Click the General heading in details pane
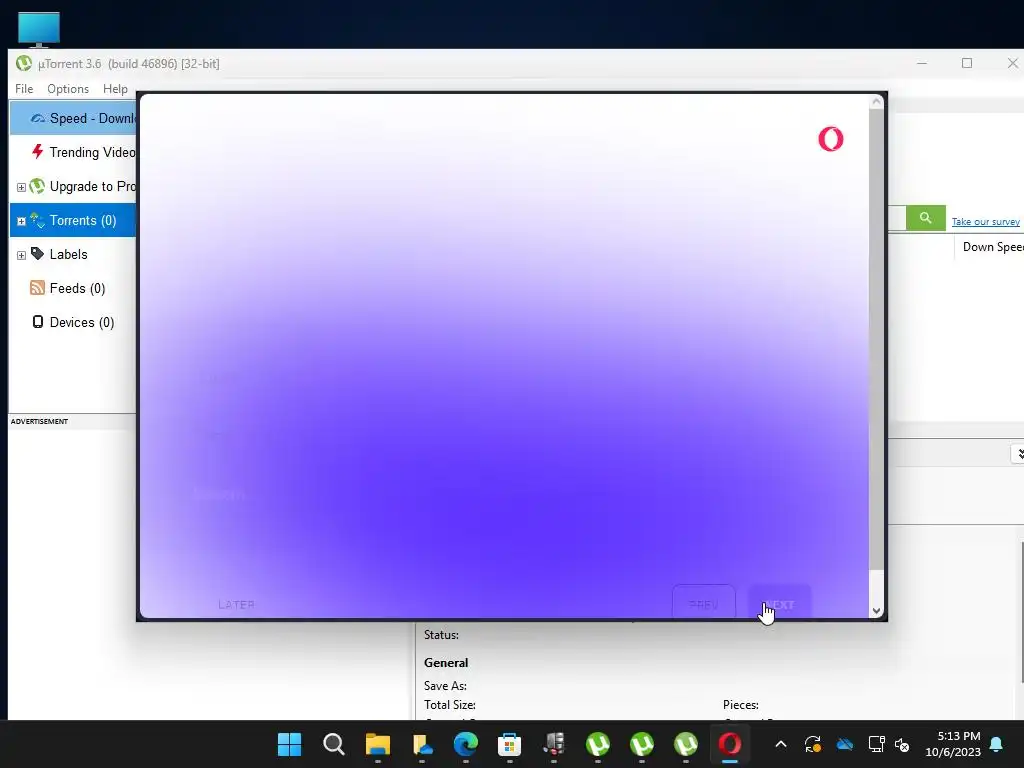Screen dimensions: 1024x768 (446, 662)
